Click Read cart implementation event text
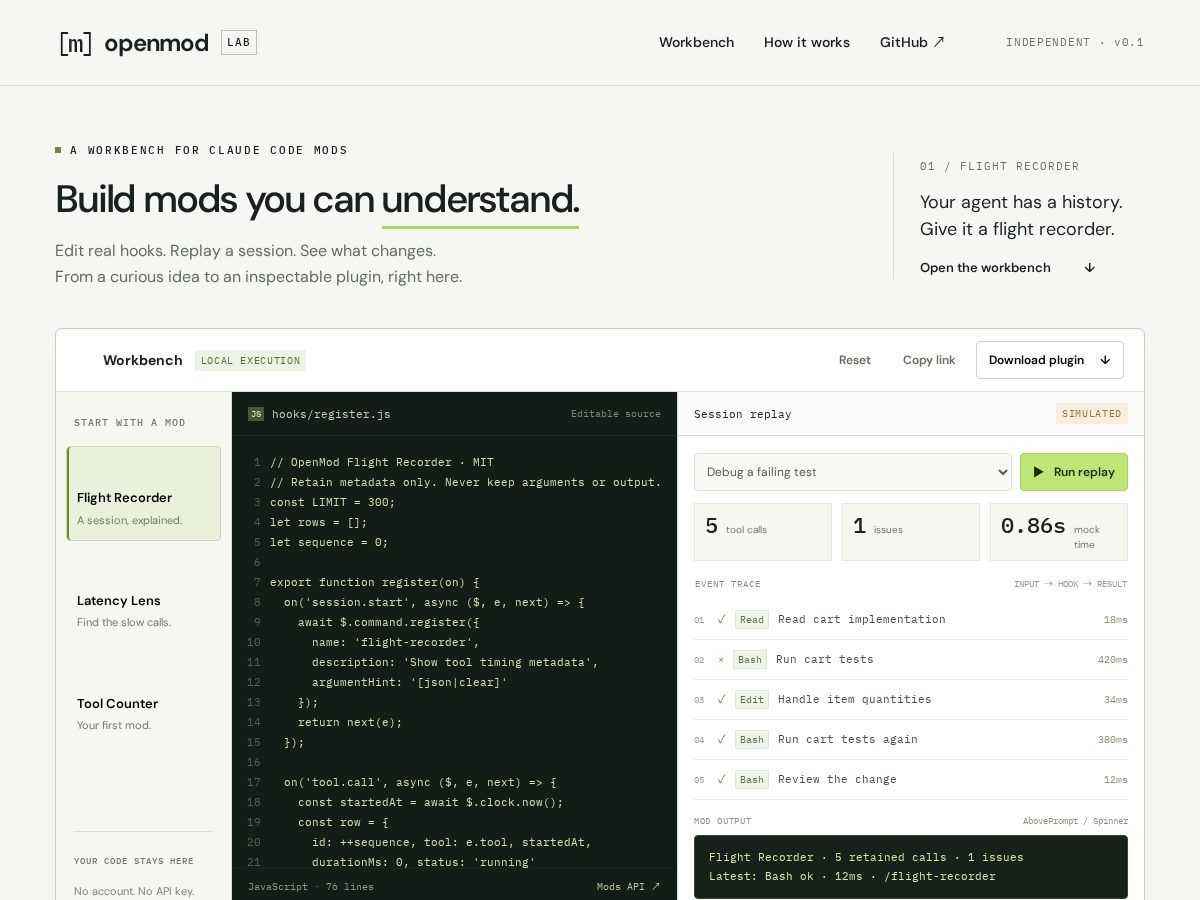Viewport: 1200px width, 900px height. click(861, 620)
